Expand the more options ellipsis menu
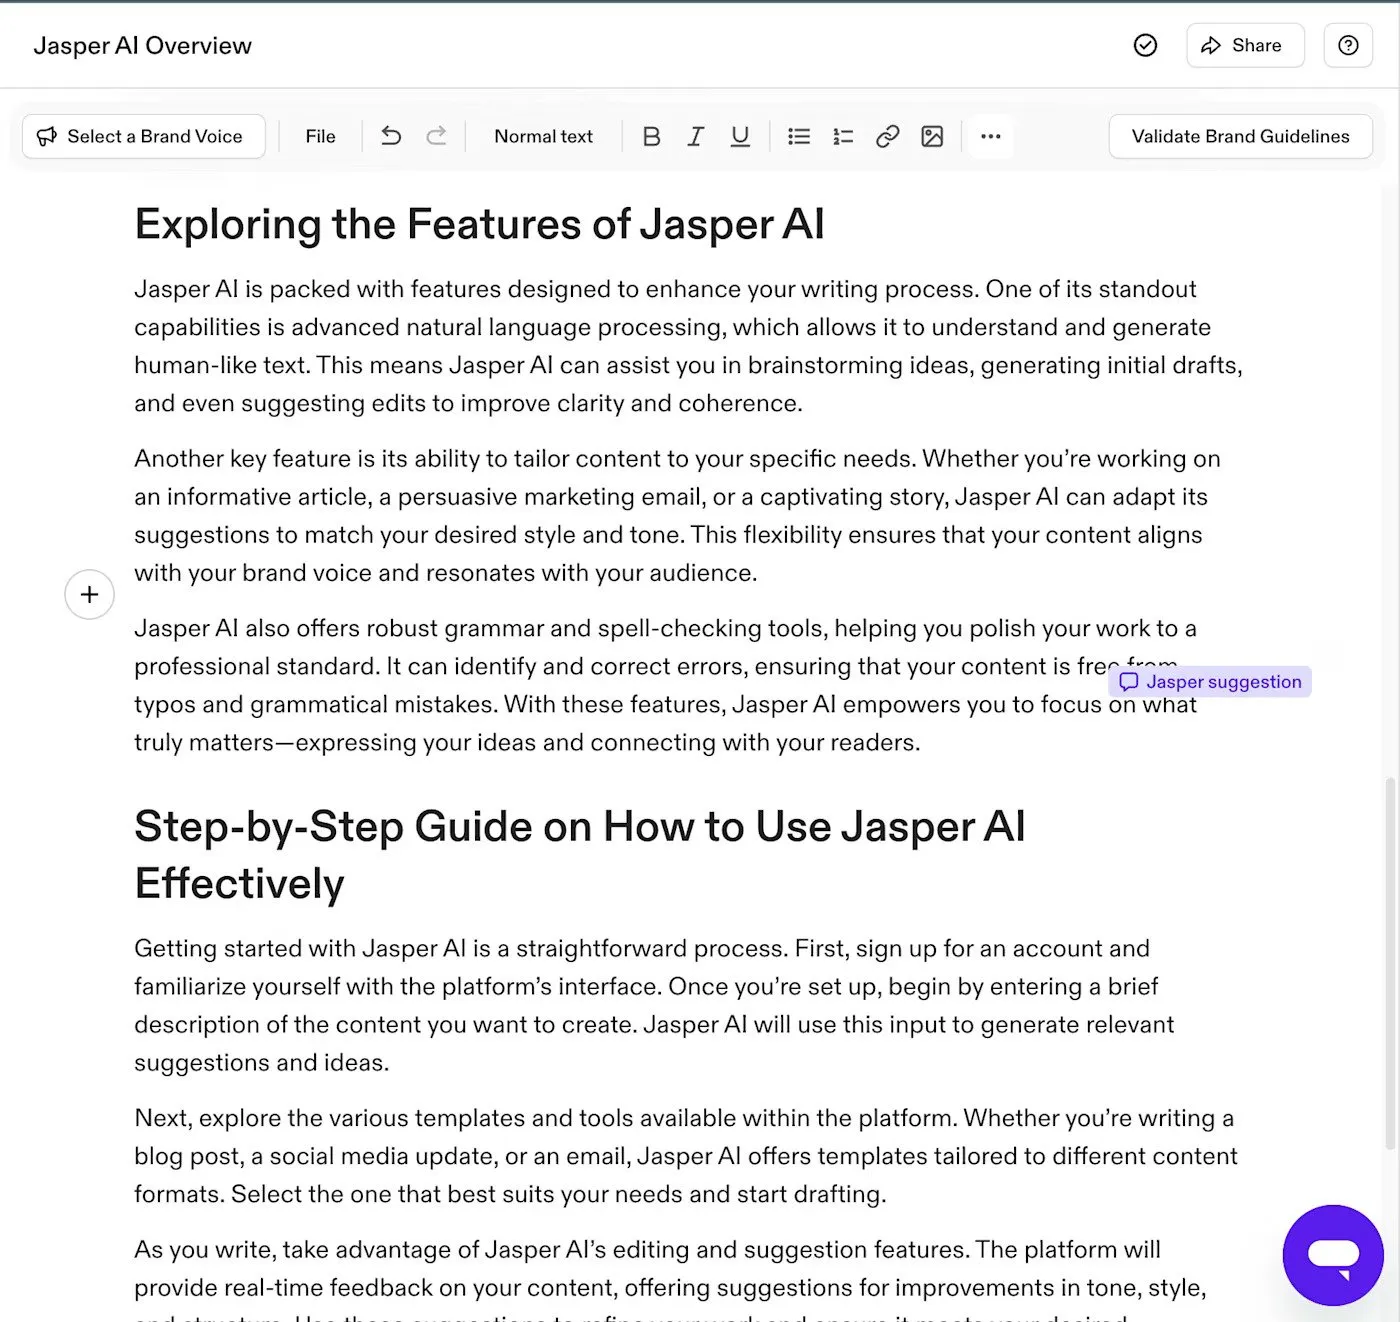The height and width of the screenshot is (1322, 1400). [x=991, y=136]
